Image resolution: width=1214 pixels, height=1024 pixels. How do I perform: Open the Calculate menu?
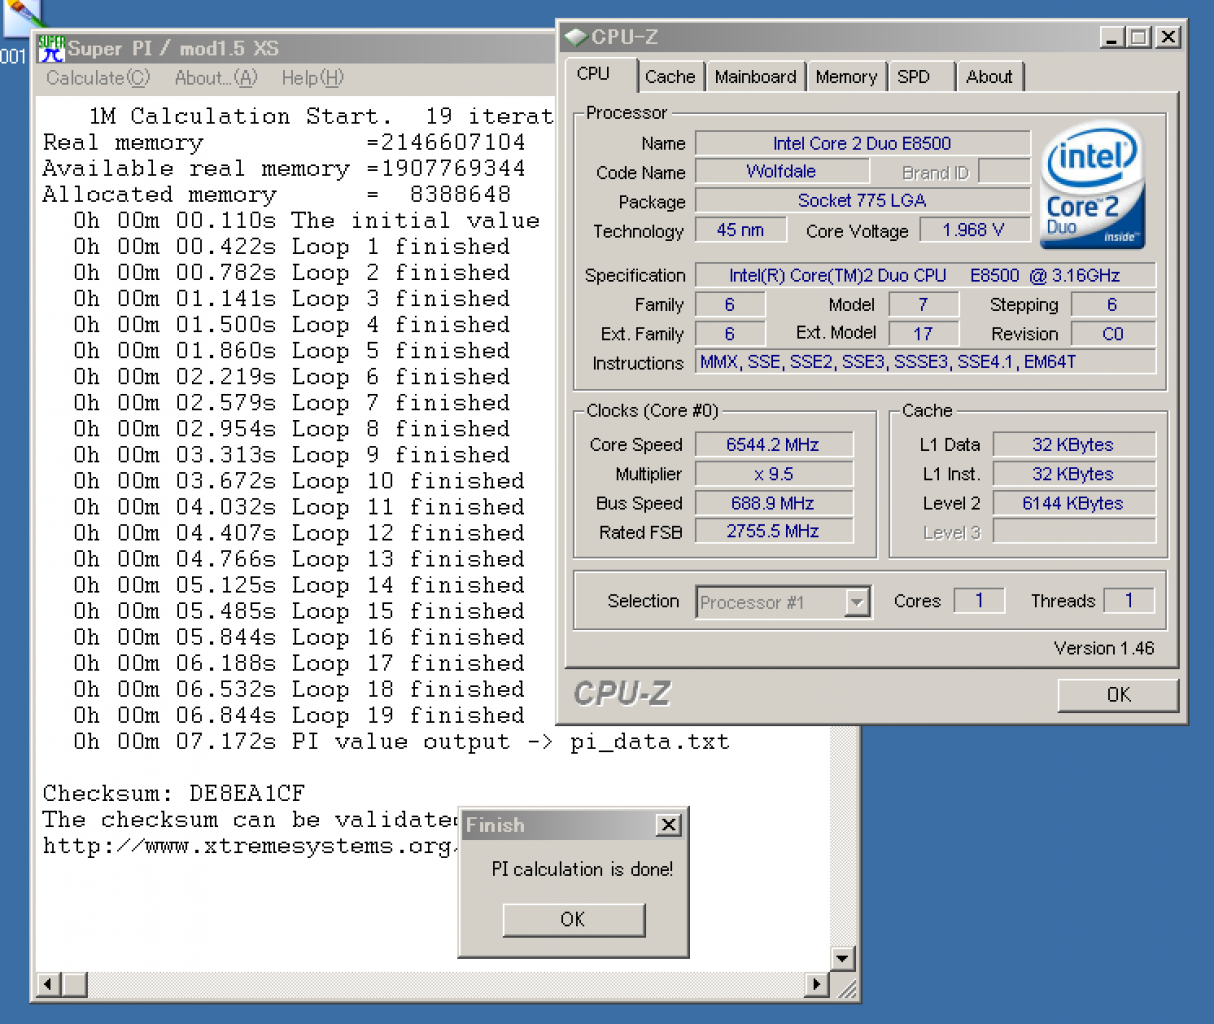pos(98,78)
